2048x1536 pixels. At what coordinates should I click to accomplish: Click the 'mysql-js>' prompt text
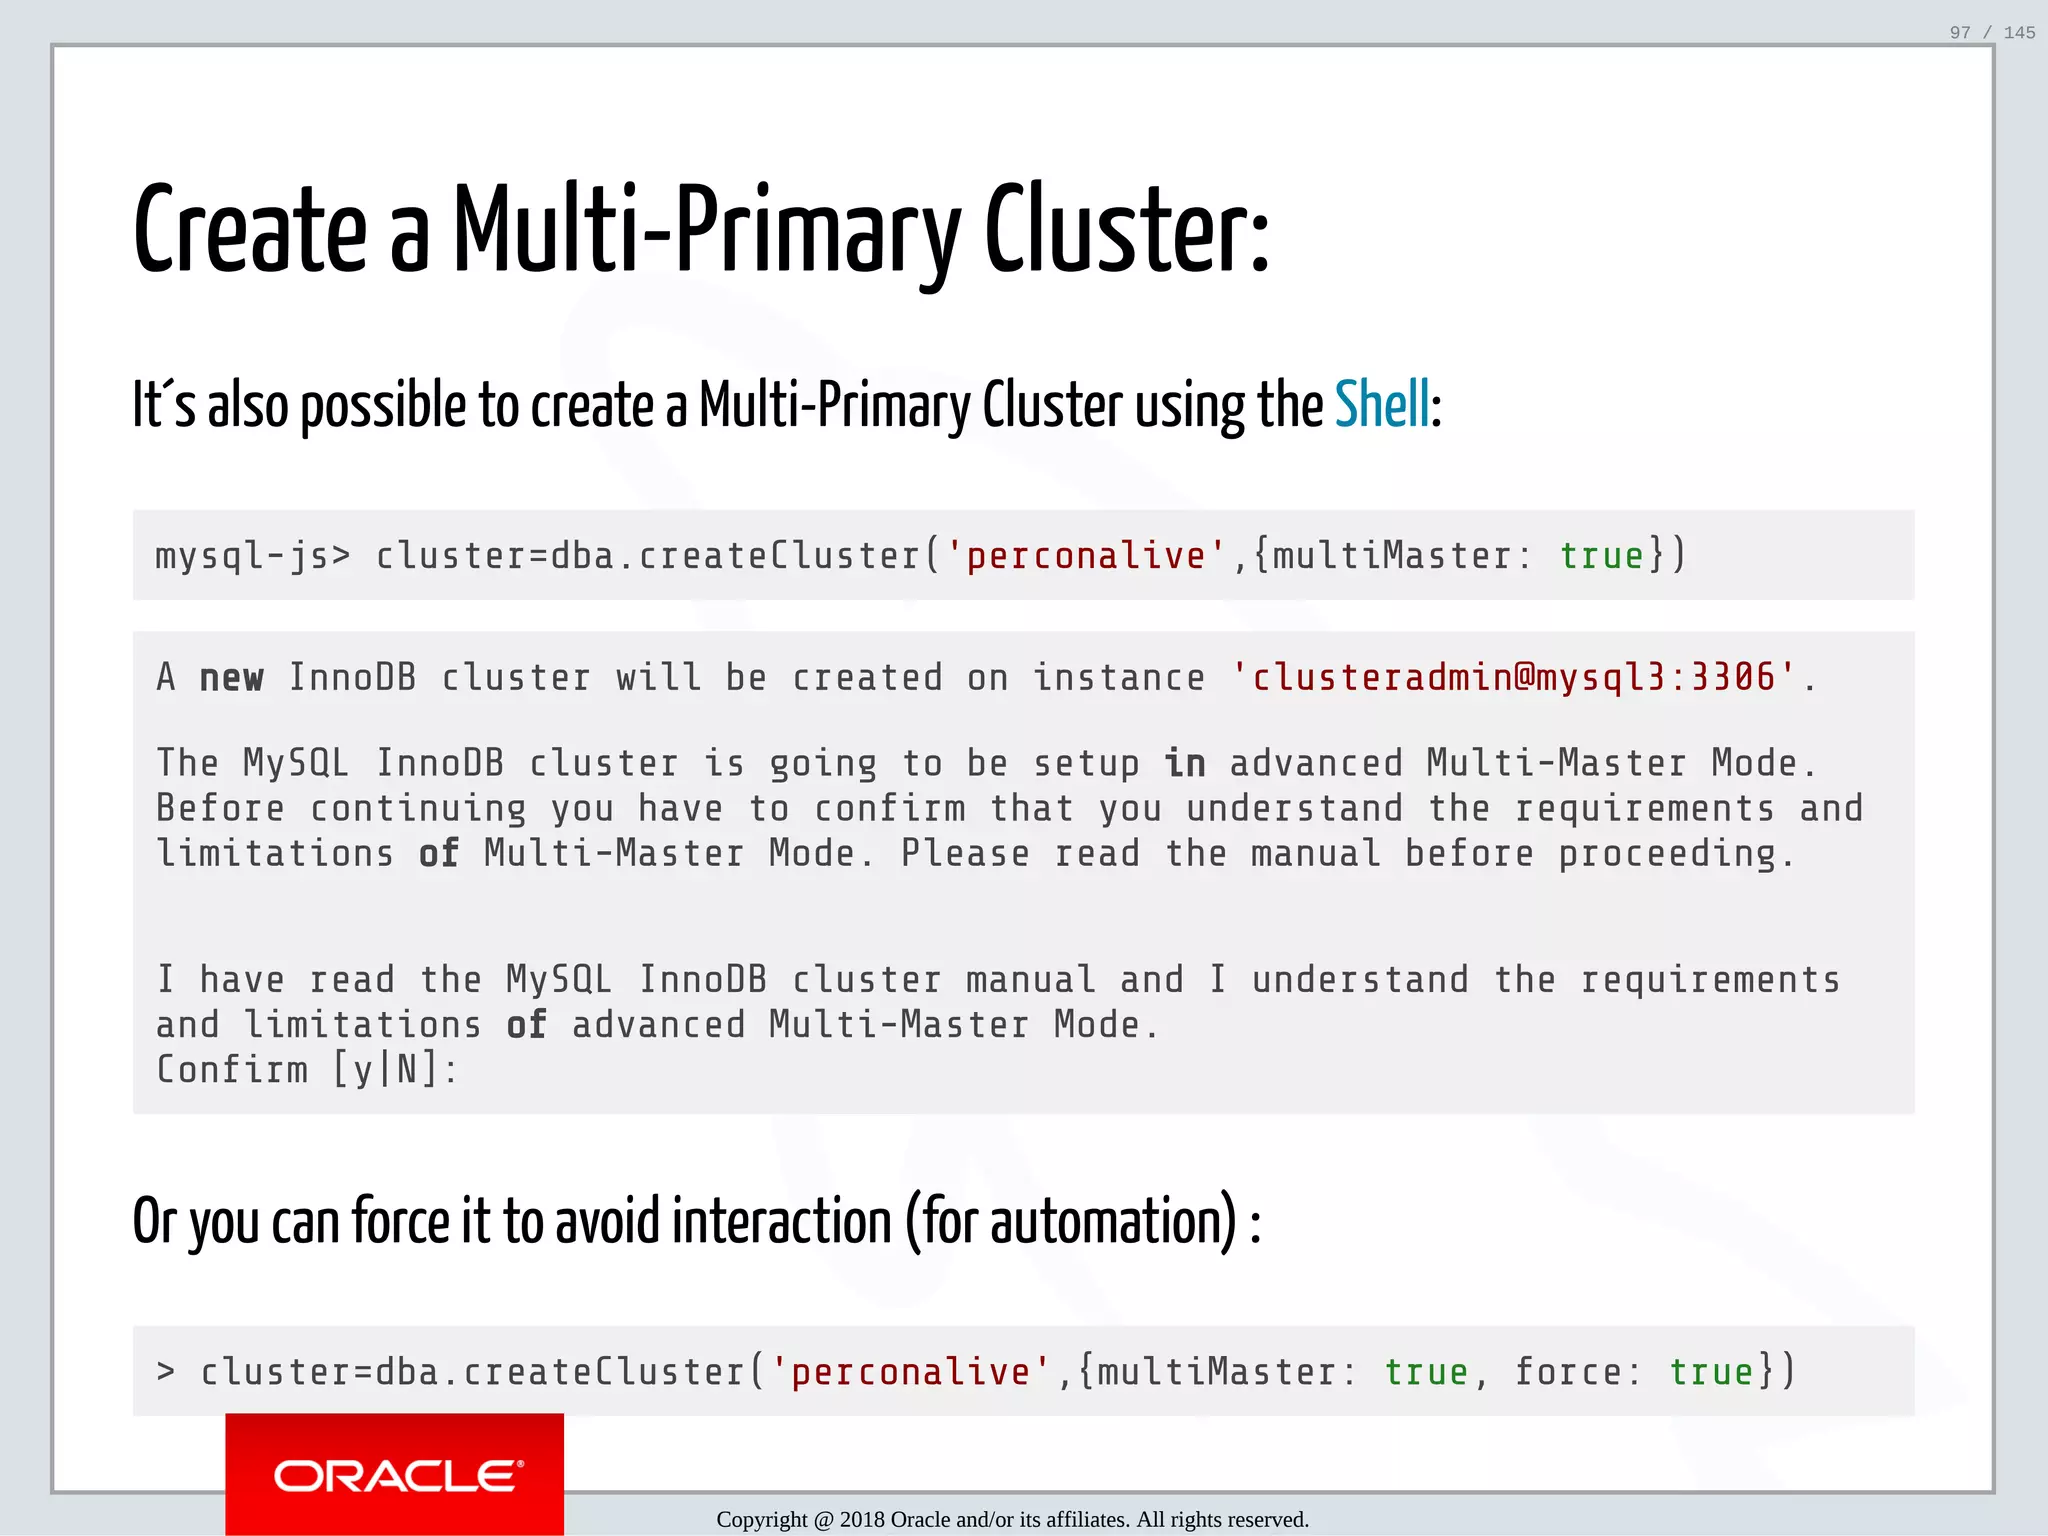[253, 556]
